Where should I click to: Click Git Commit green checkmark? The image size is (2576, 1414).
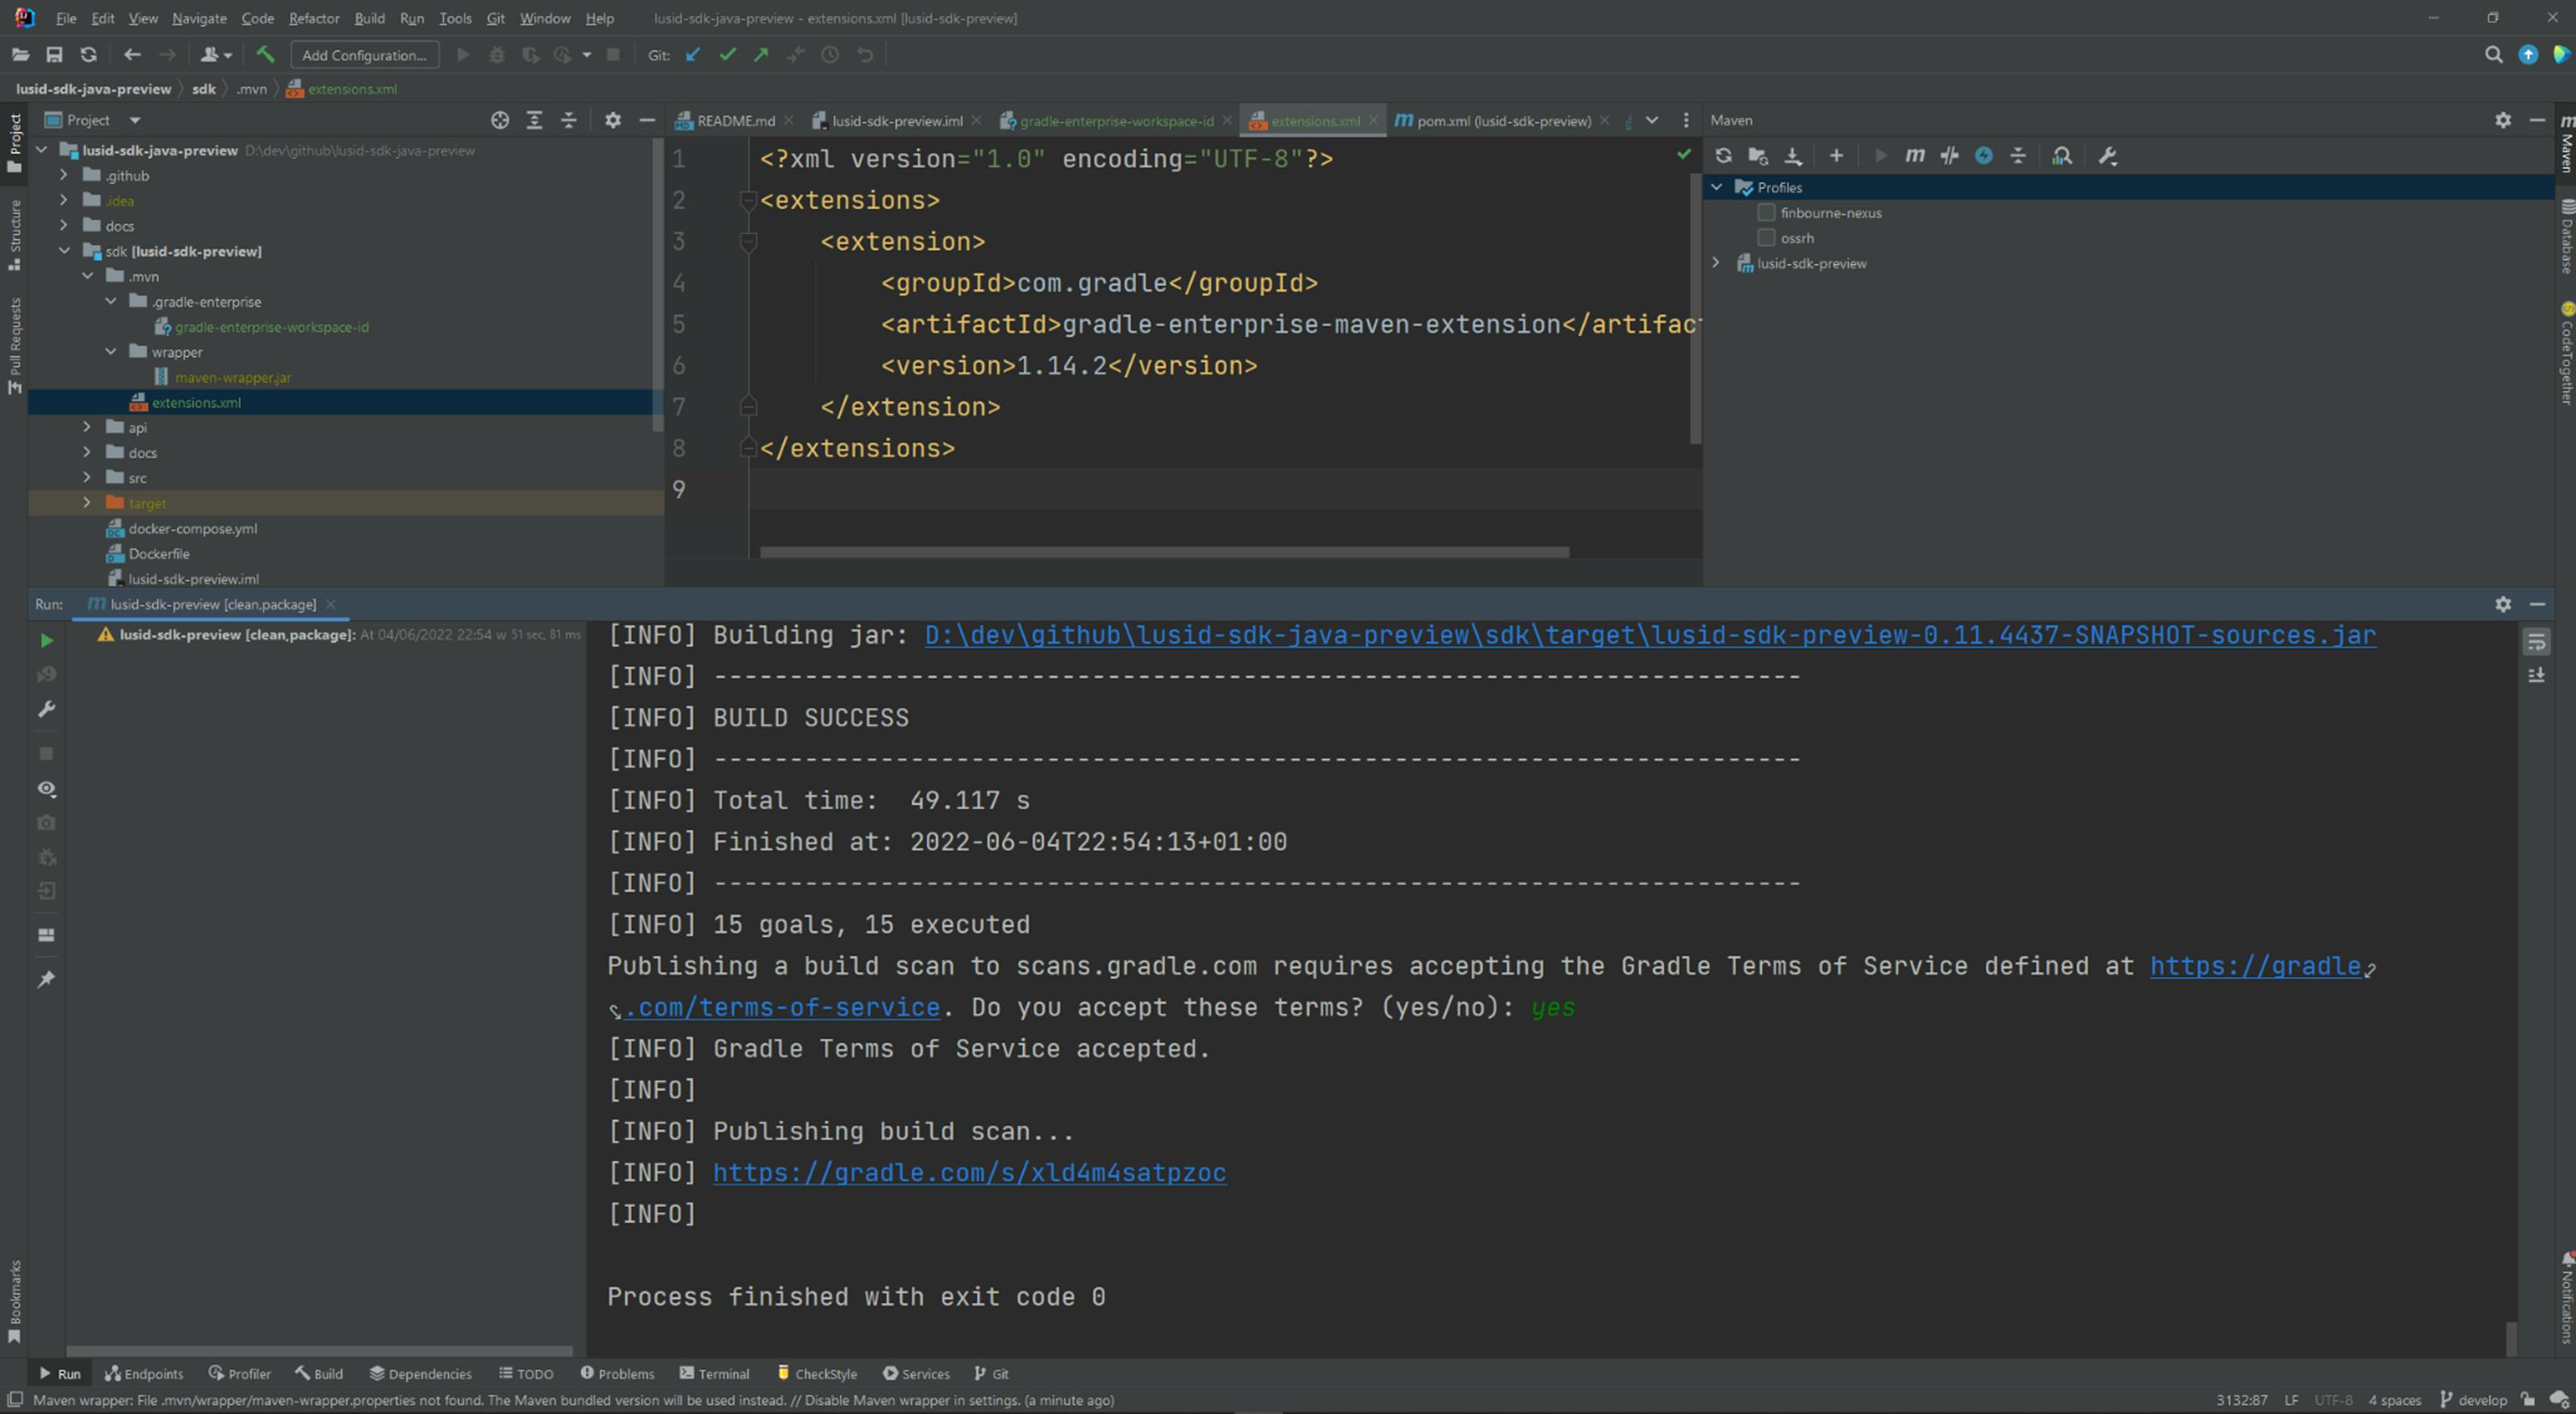click(727, 55)
